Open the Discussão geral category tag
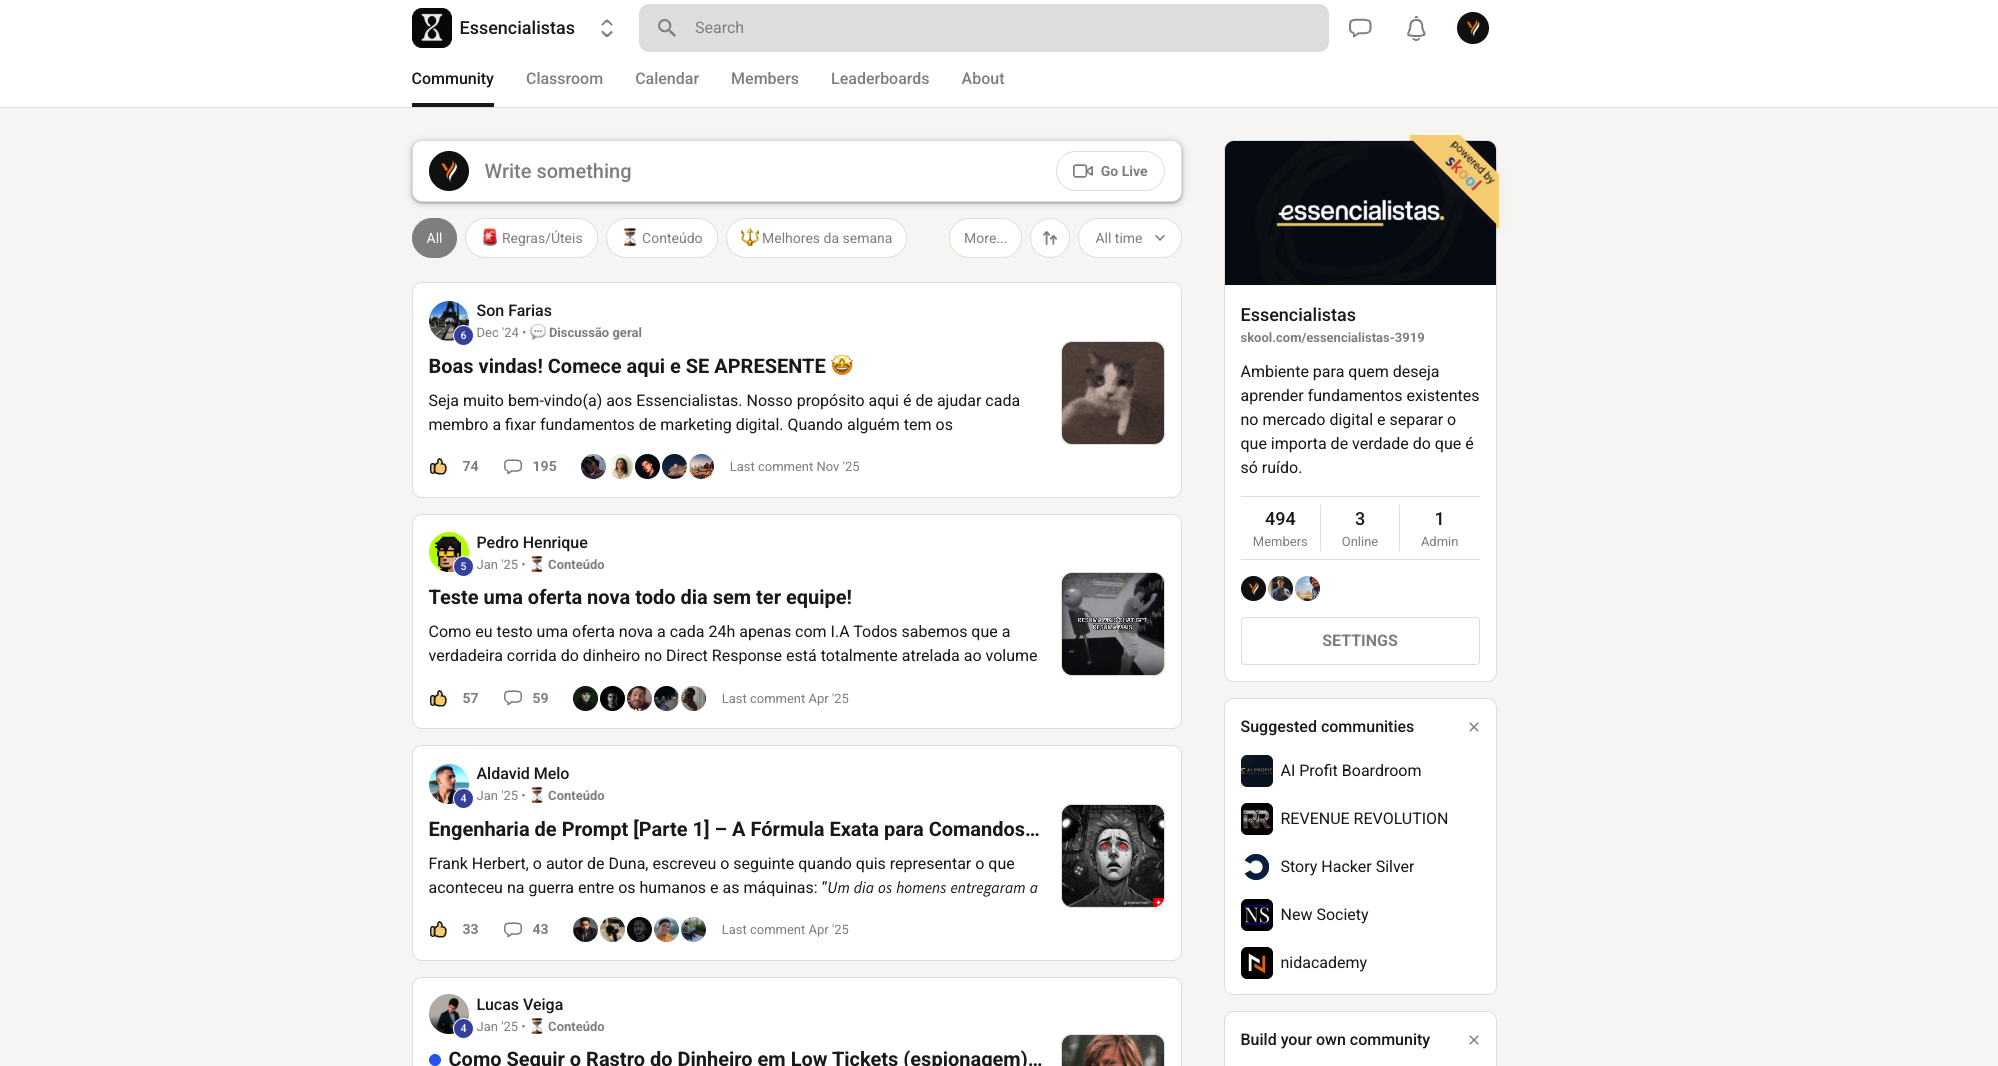 (586, 333)
